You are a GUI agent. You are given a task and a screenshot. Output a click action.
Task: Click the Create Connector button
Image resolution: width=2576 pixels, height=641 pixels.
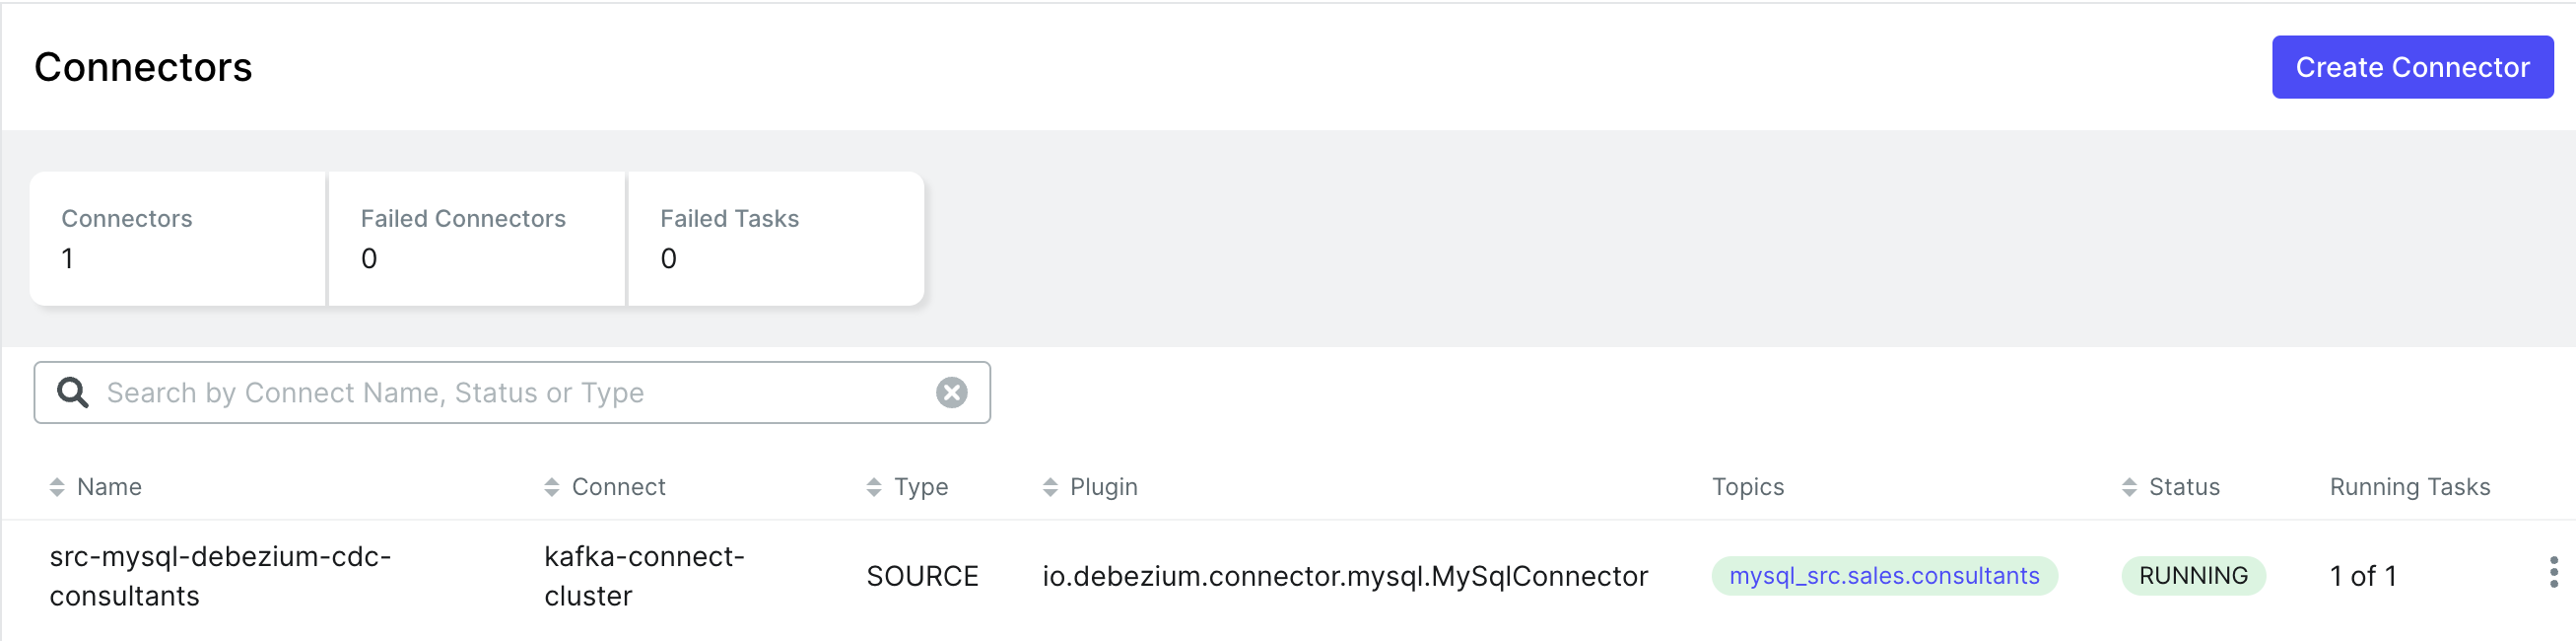tap(2411, 67)
